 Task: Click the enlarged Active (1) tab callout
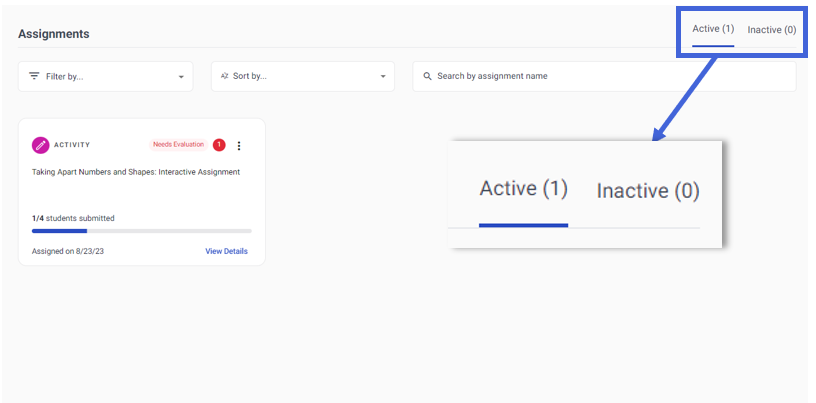524,188
